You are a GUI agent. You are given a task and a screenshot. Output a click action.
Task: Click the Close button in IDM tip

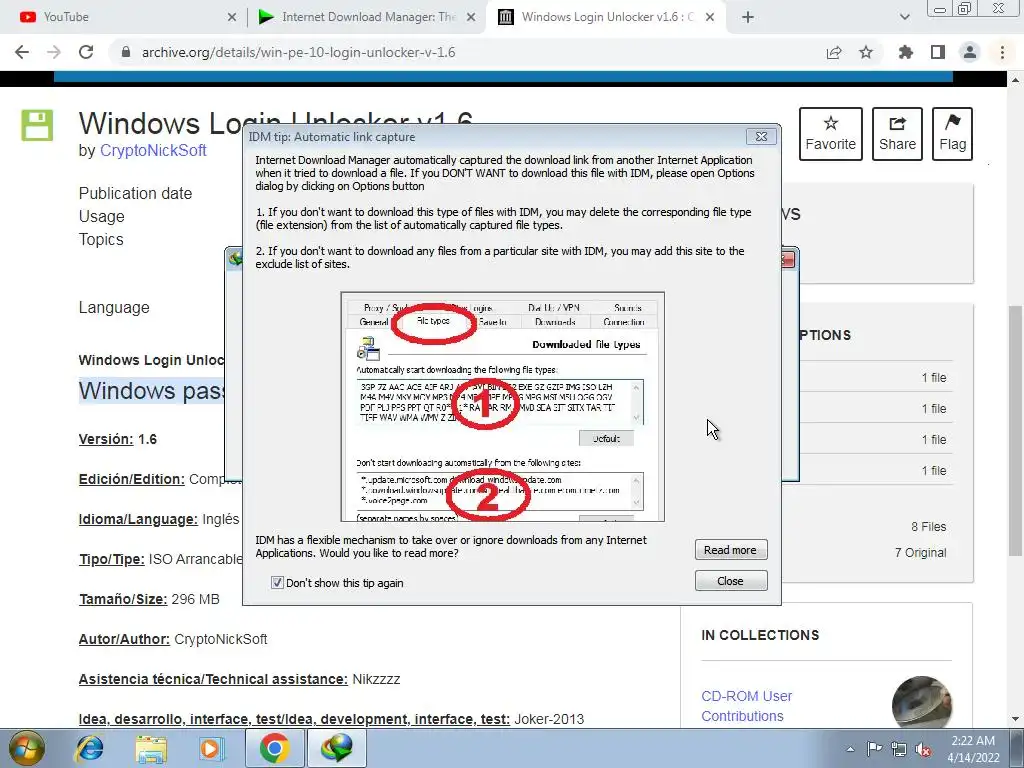click(731, 581)
